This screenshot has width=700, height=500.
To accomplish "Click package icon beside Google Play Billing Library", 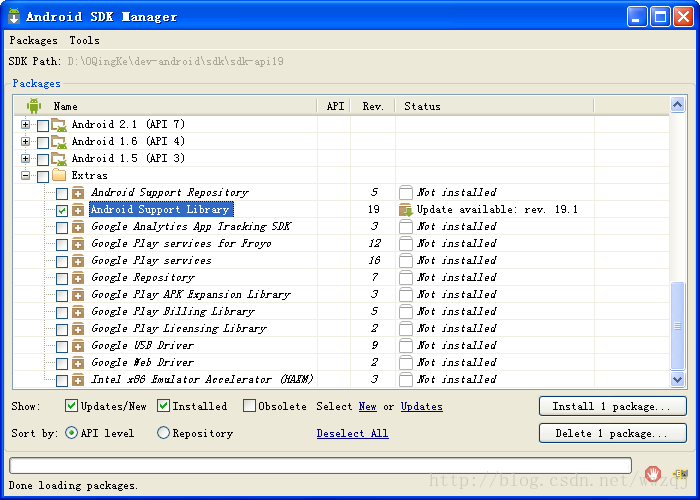I will [78, 312].
